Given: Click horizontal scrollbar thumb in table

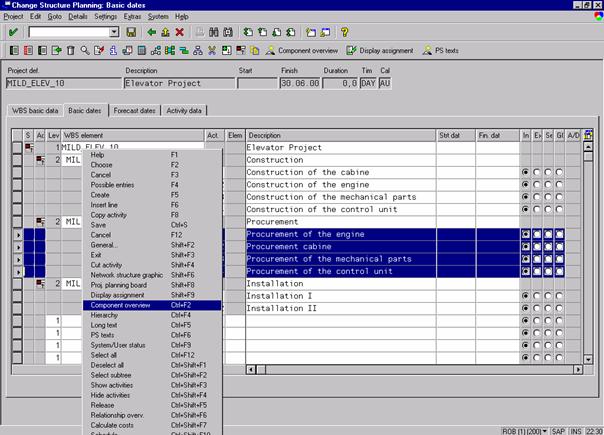Looking at the screenshot, I should (261, 369).
